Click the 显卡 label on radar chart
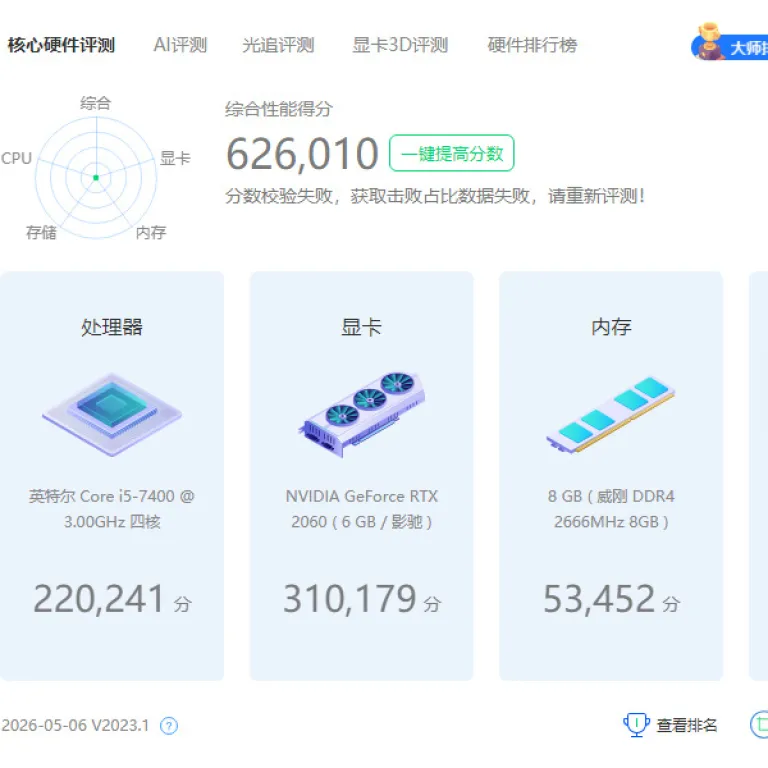This screenshot has height=768, width=768. (x=175, y=158)
